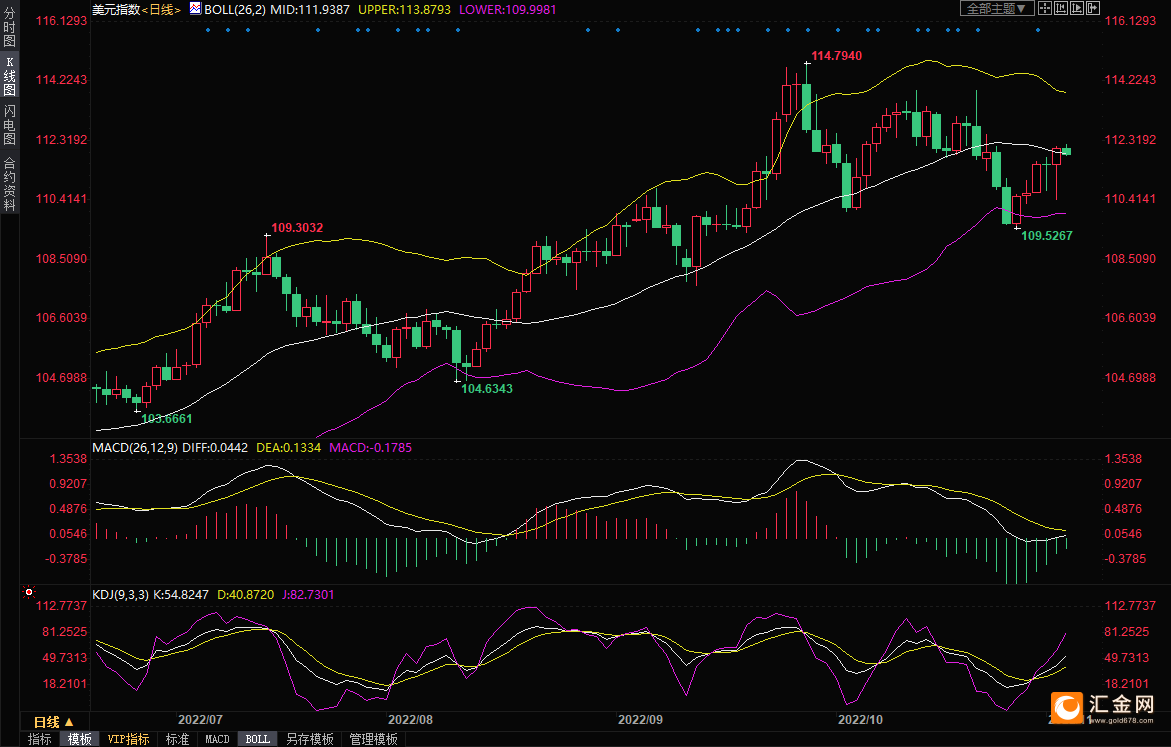Click the 2022/10 date on time axis
This screenshot has height=747, width=1171.
pyautogui.click(x=860, y=719)
